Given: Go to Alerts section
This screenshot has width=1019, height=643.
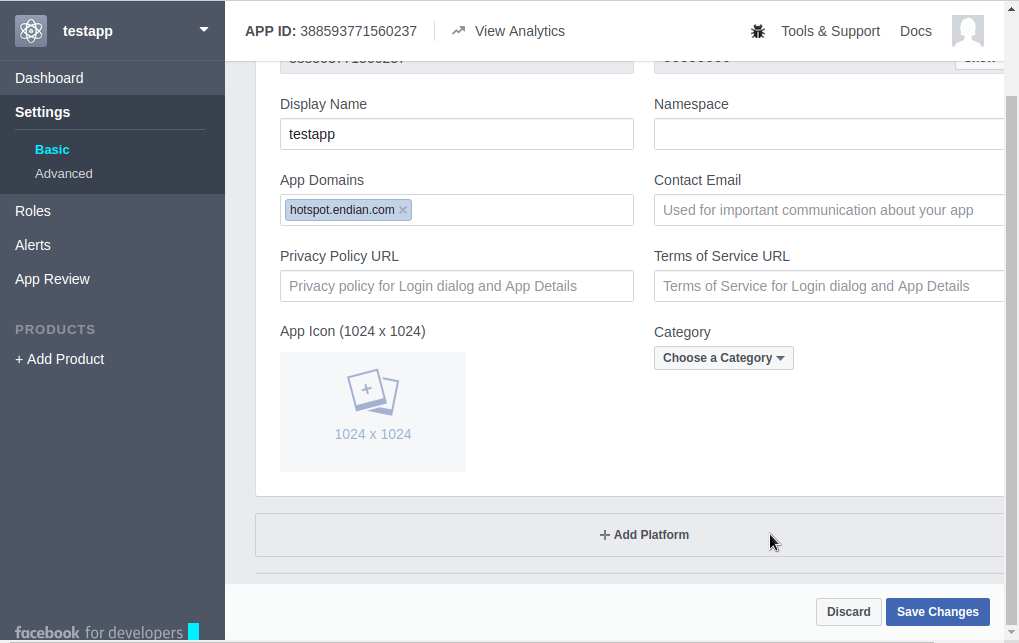Looking at the screenshot, I should (33, 245).
